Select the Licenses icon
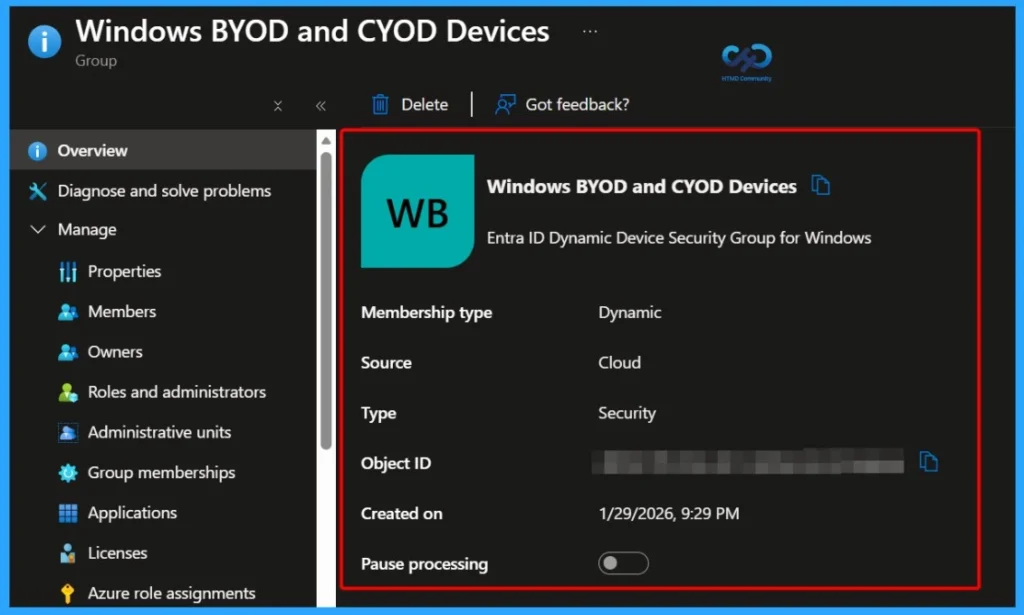The height and width of the screenshot is (615, 1024). click(66, 552)
